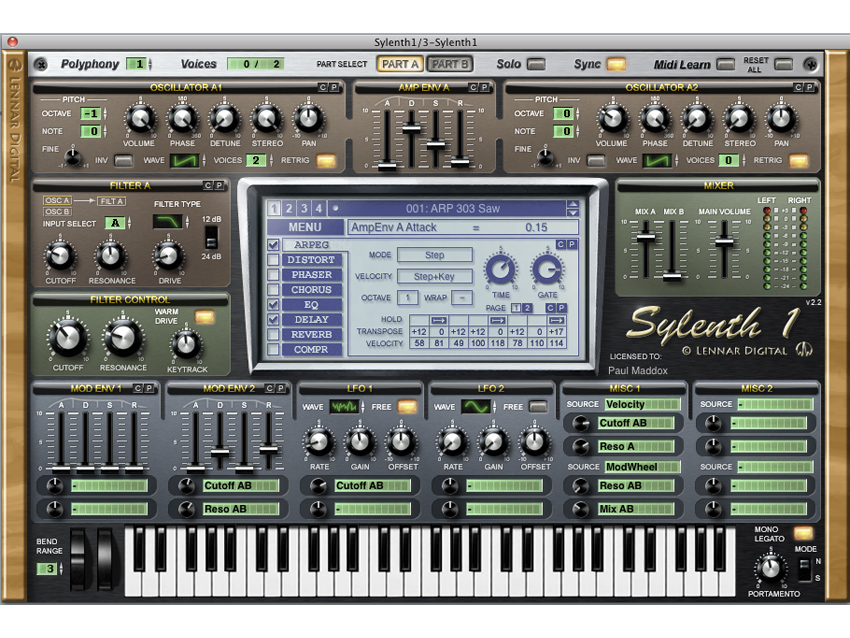Click the arpeggiator Gate knob

(548, 269)
